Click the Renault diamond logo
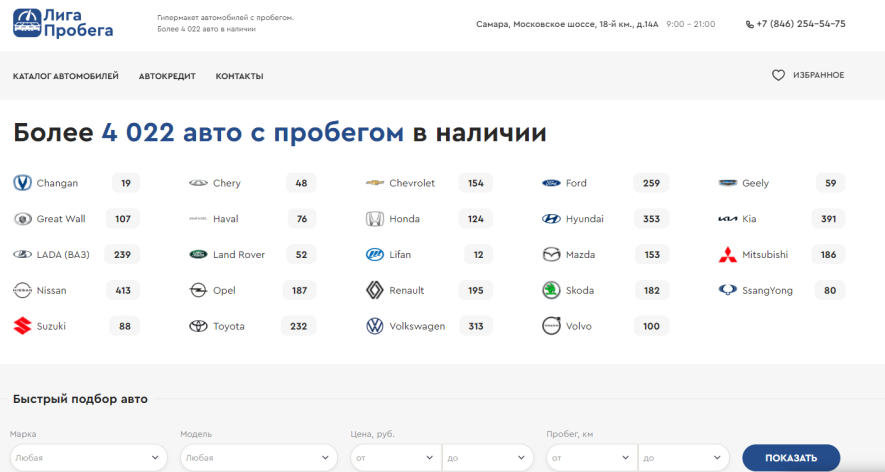Image resolution: width=885 pixels, height=472 pixels. click(x=375, y=290)
